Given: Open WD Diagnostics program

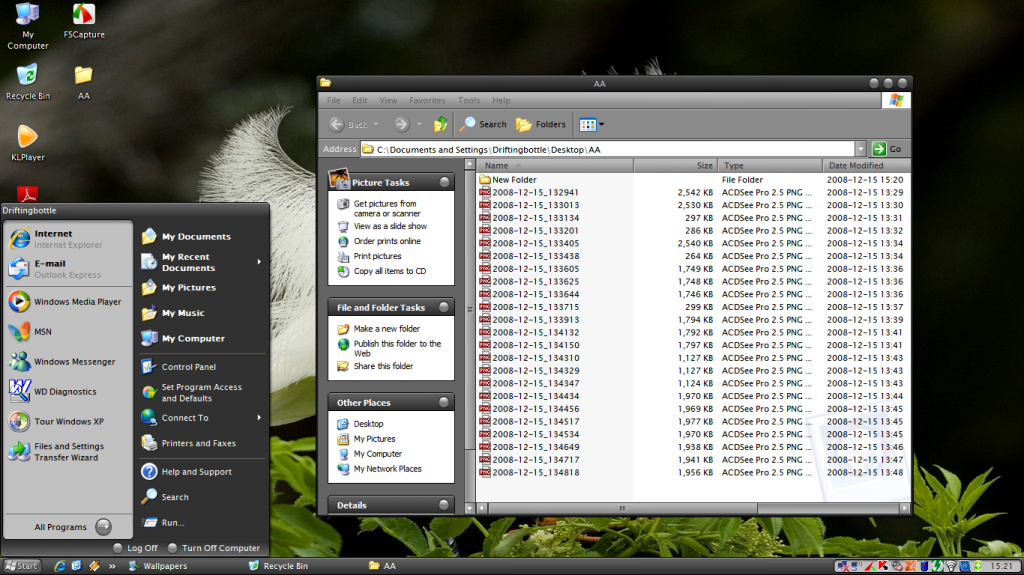Looking at the screenshot, I should pos(68,391).
